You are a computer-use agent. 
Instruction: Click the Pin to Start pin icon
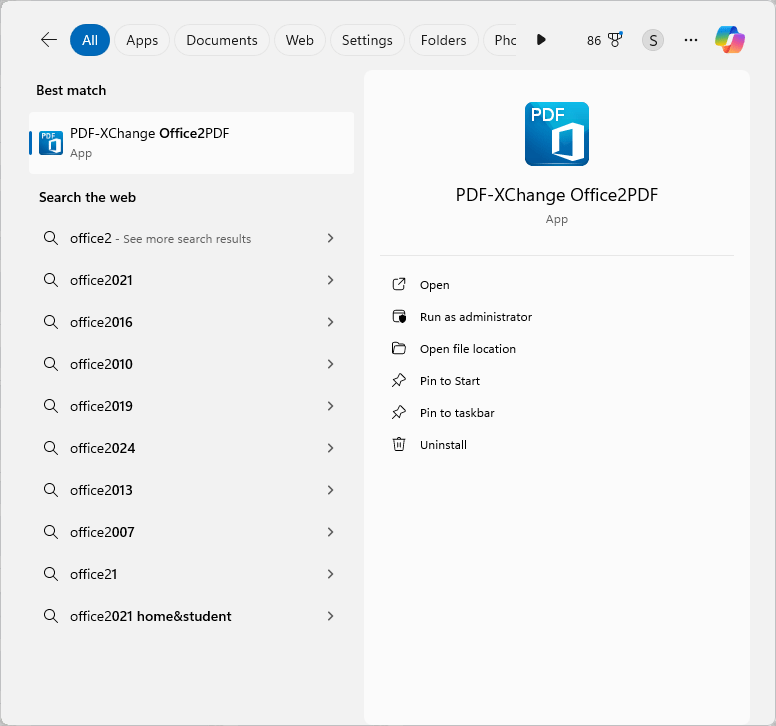click(399, 380)
